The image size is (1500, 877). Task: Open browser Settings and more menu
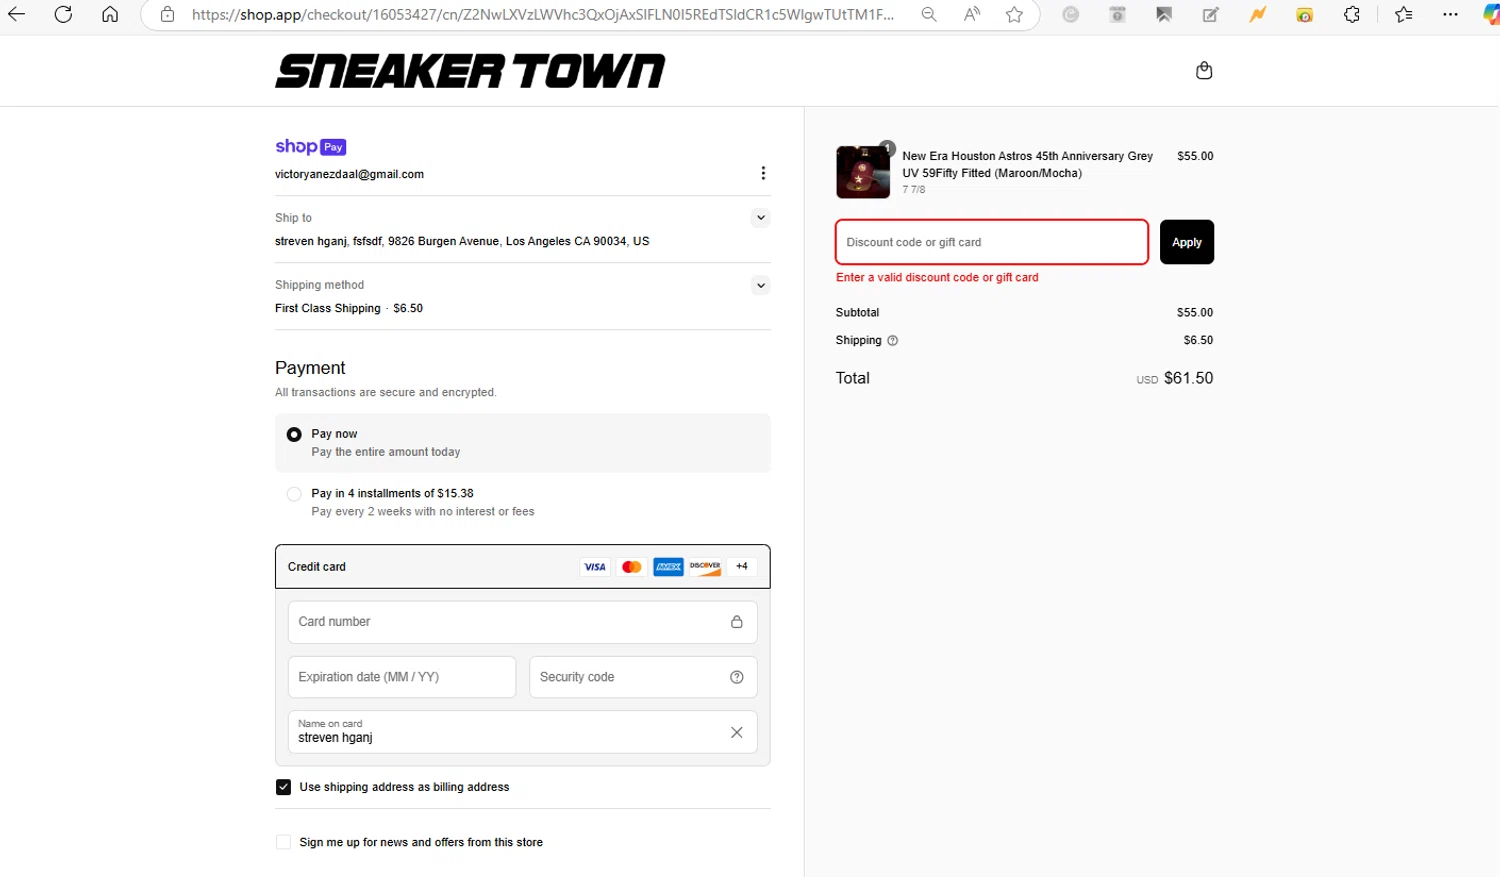tap(1451, 14)
